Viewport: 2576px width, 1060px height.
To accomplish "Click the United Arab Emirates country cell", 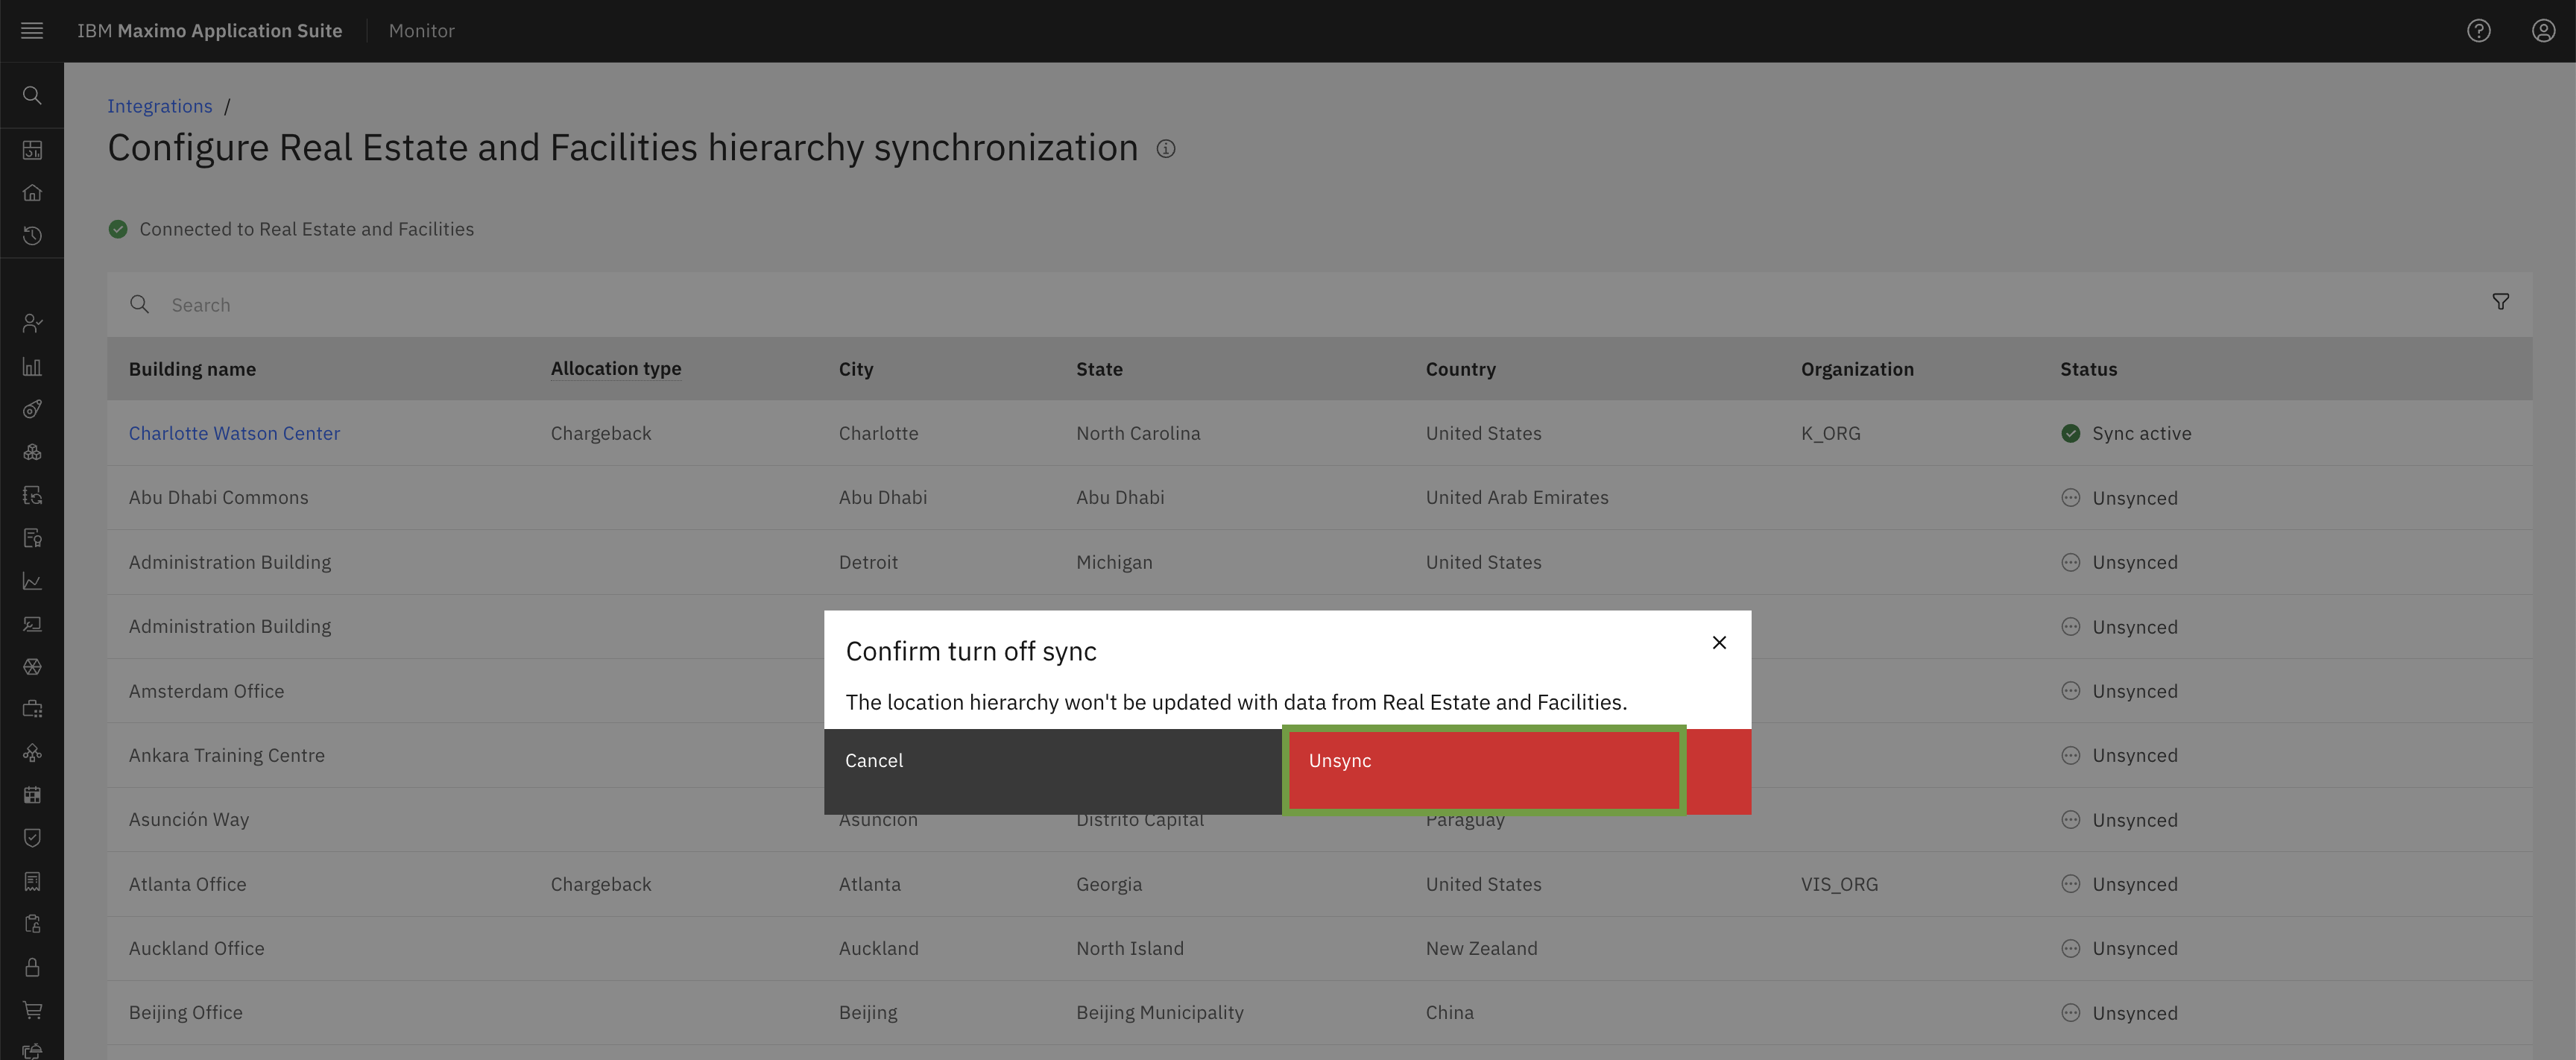I will tap(1517, 498).
